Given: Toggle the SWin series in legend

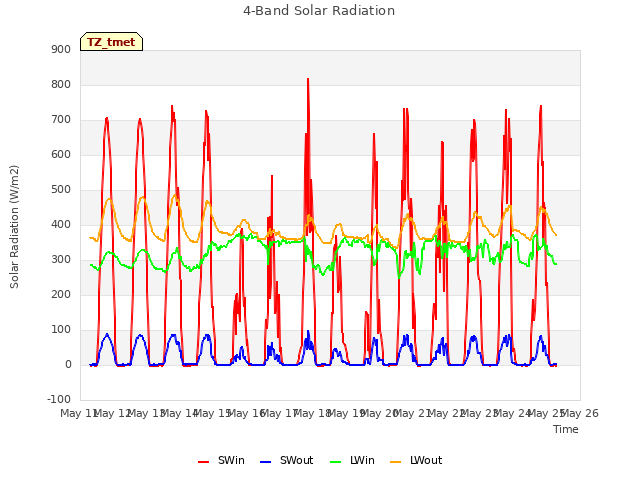Looking at the screenshot, I should click(221, 460).
